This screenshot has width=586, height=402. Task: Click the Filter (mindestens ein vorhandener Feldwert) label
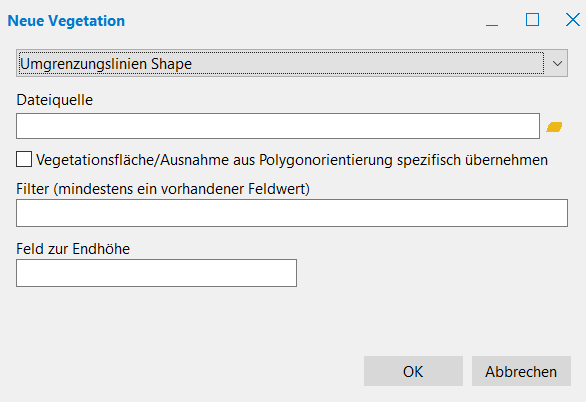[163, 189]
